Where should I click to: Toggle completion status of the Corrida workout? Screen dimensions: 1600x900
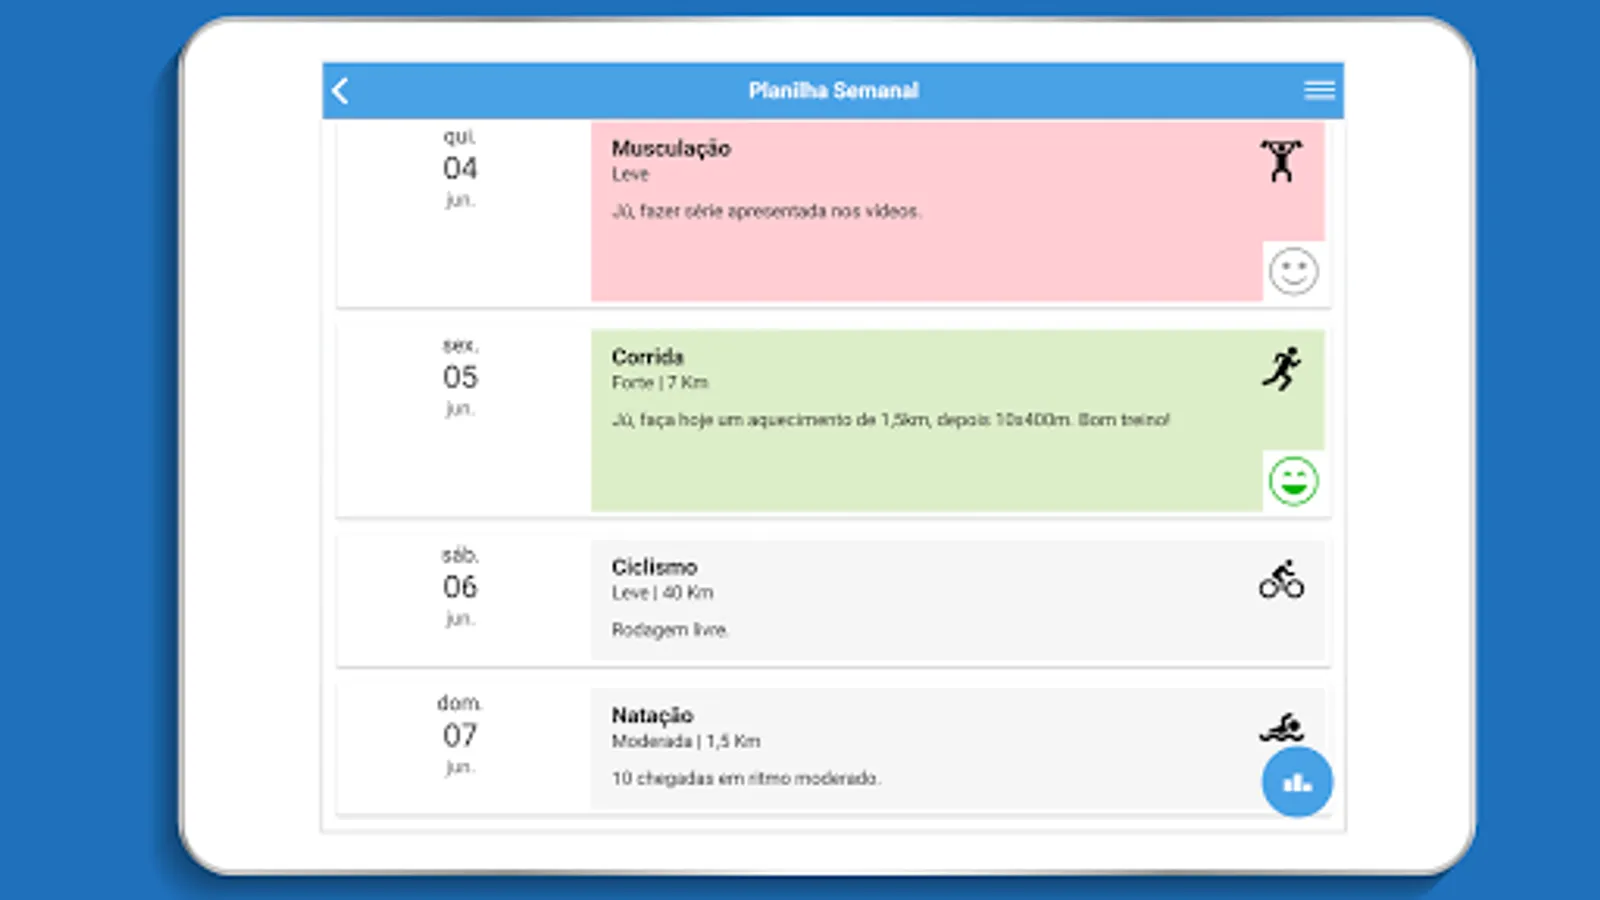click(1294, 480)
